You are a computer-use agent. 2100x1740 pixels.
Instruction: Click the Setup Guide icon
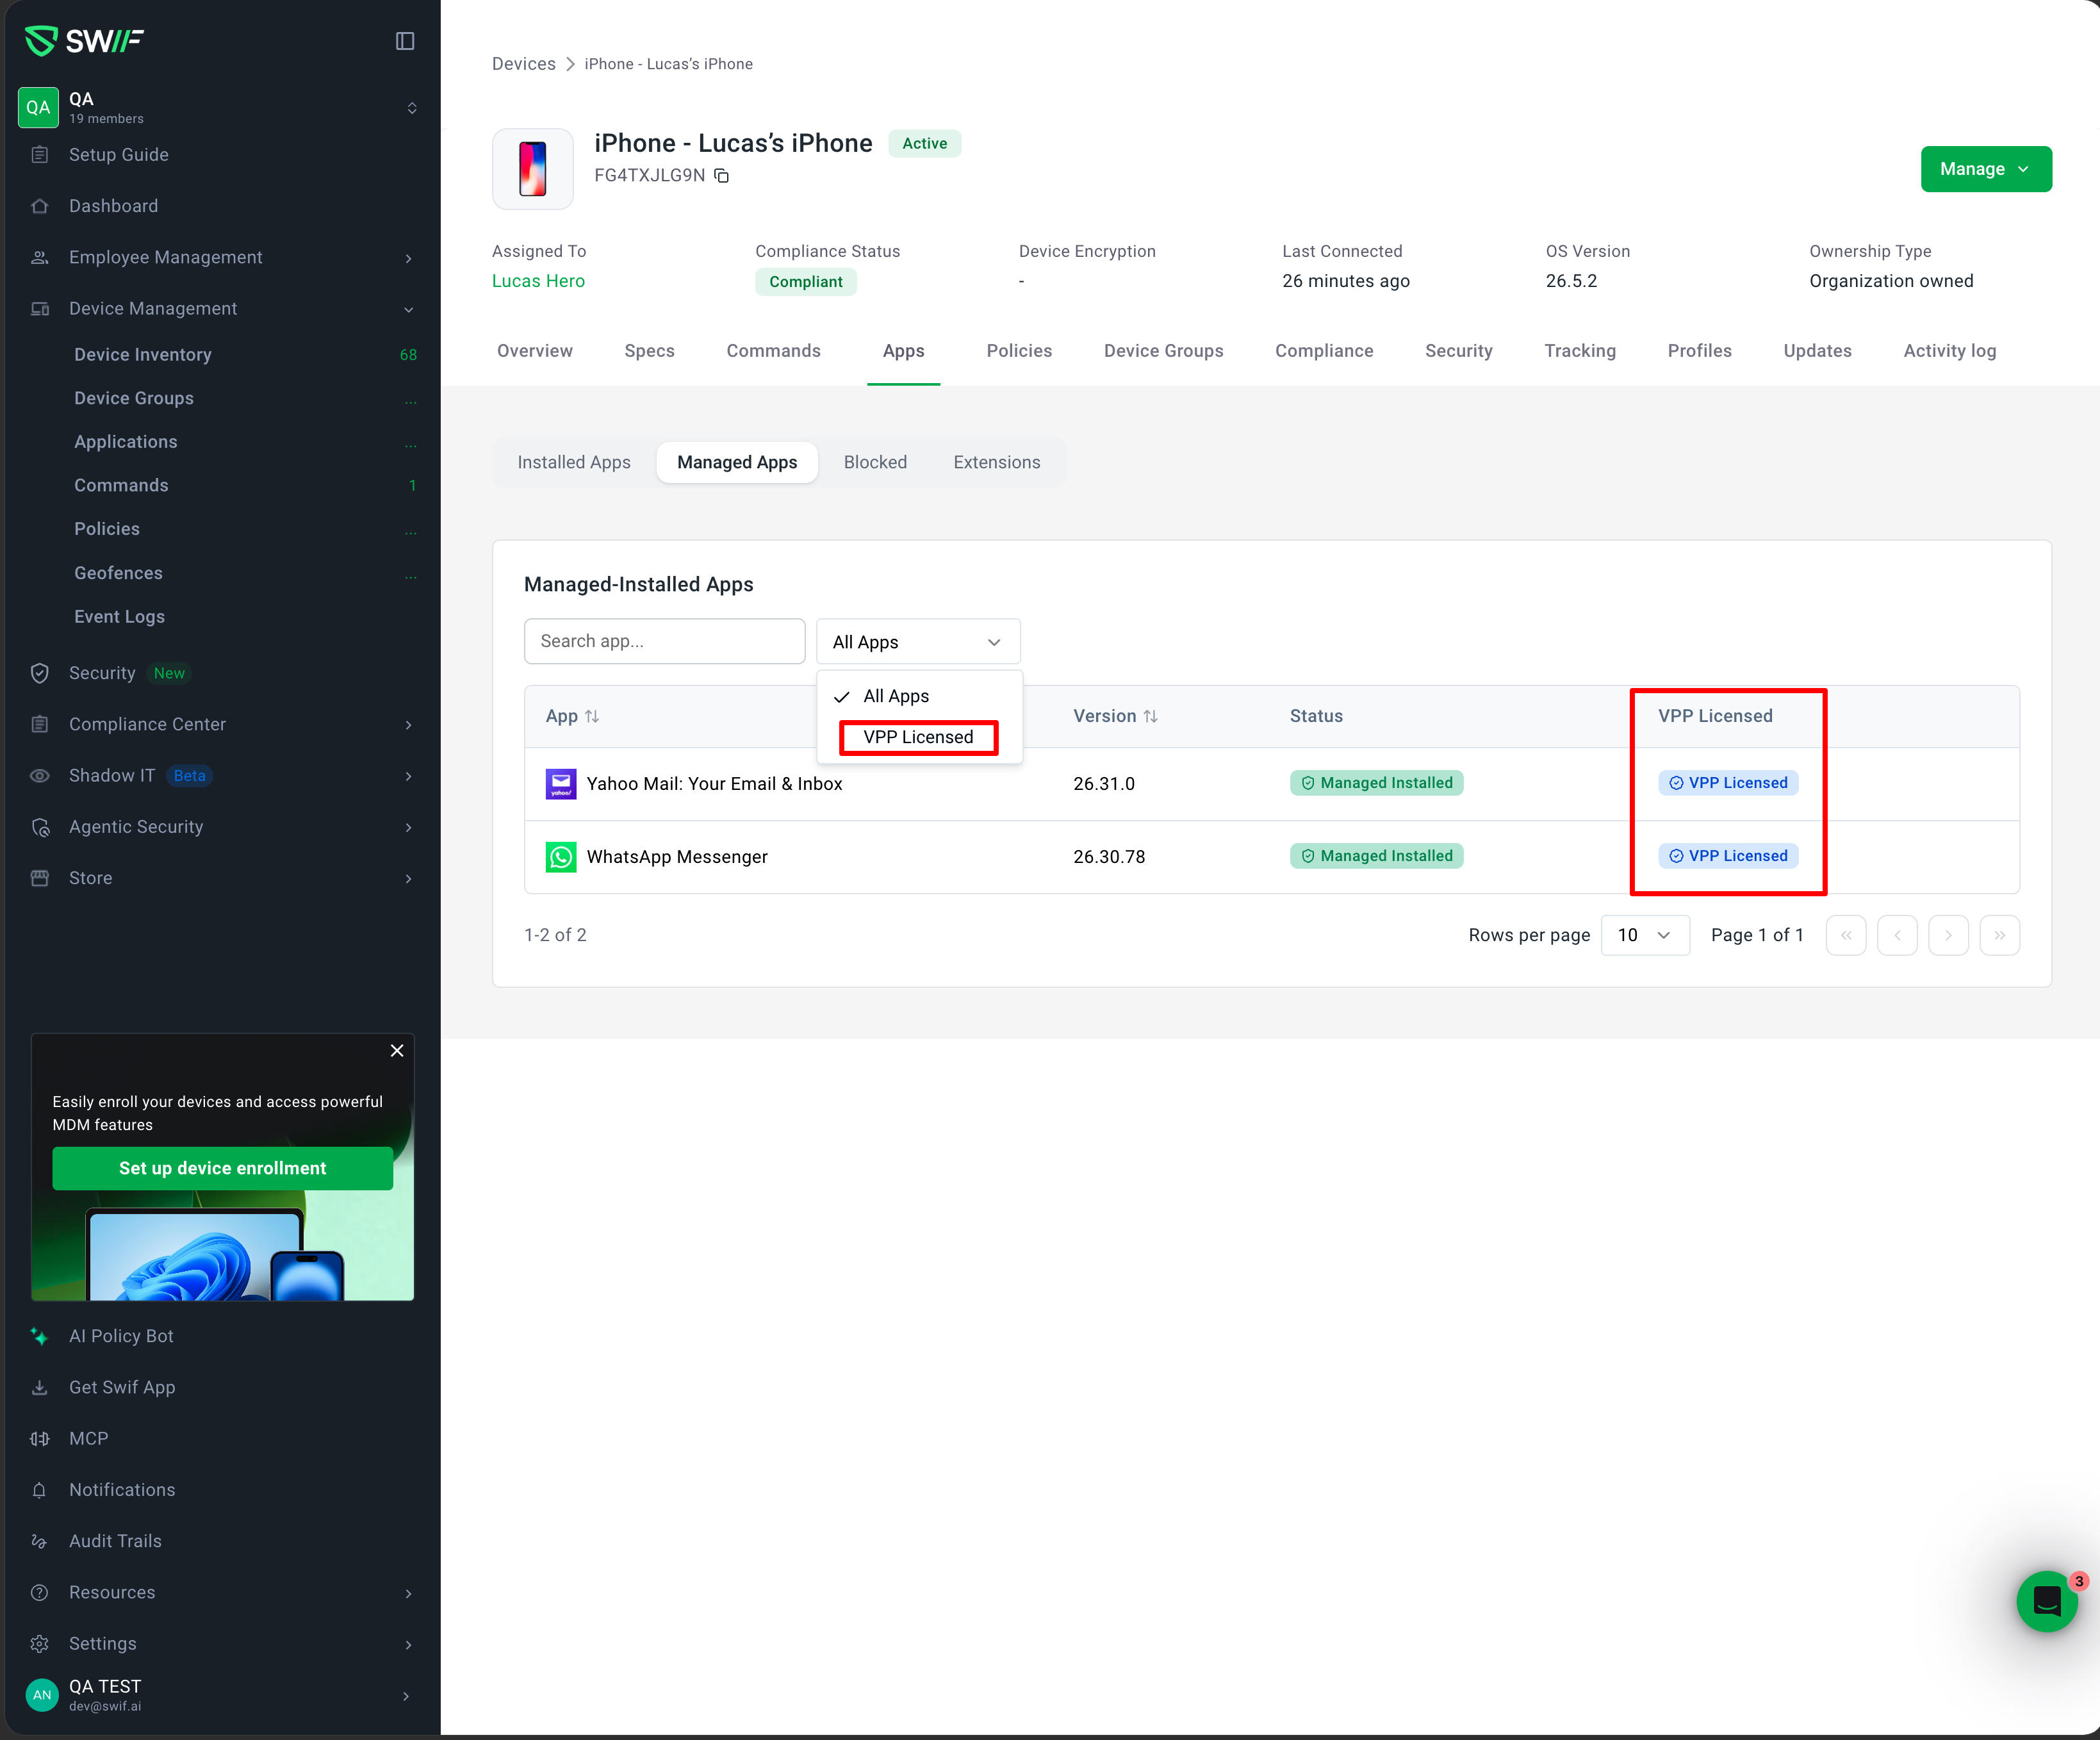click(40, 155)
